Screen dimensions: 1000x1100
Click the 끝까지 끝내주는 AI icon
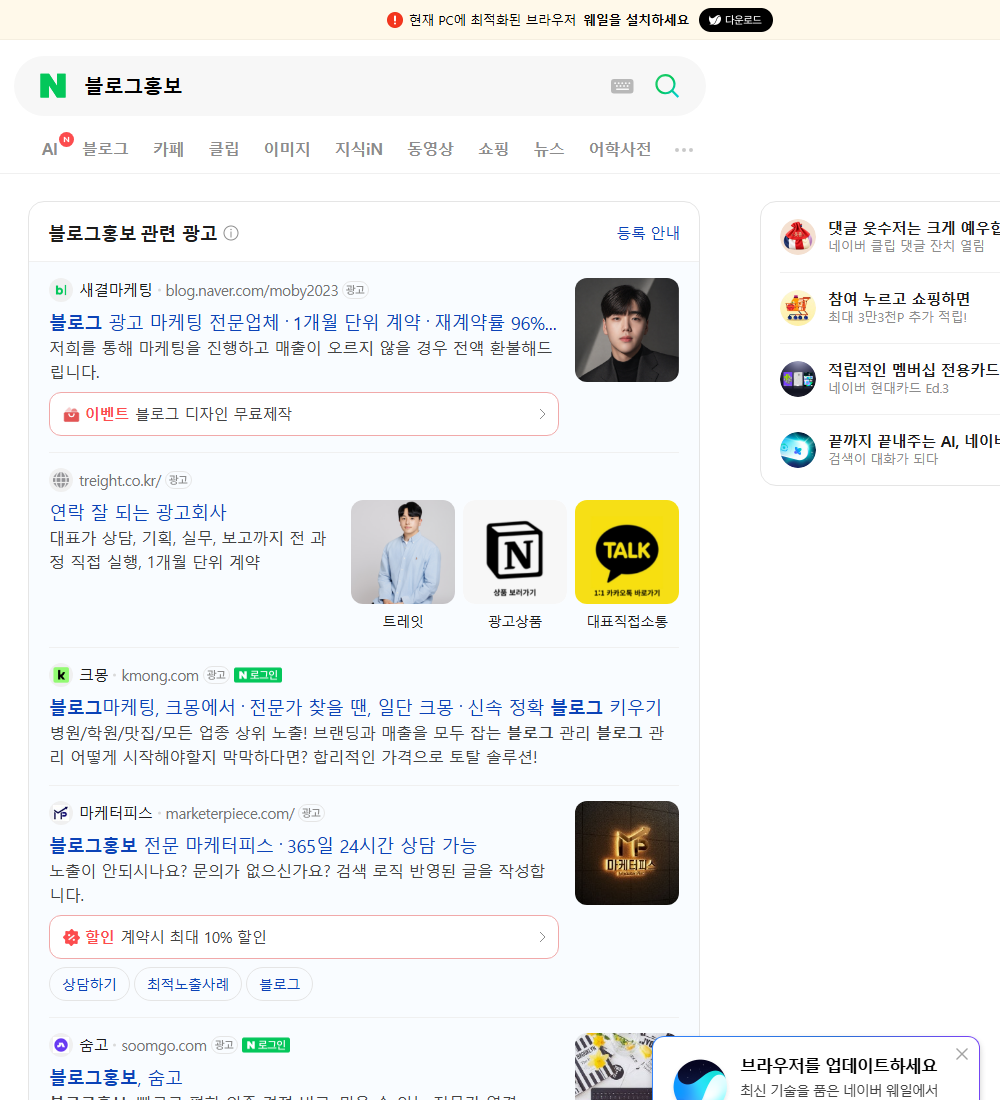(798, 450)
